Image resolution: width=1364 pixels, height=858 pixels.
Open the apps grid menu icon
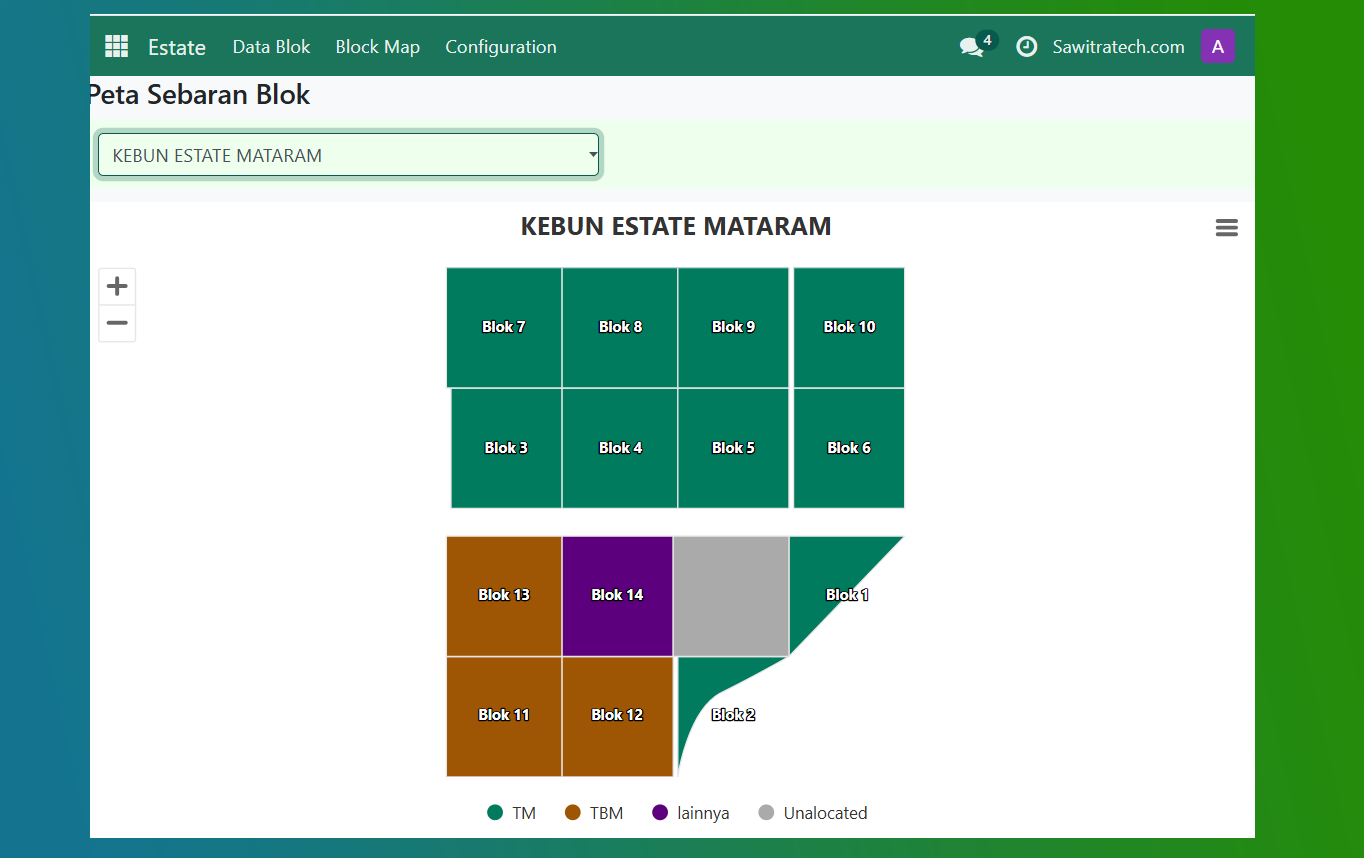coord(117,46)
